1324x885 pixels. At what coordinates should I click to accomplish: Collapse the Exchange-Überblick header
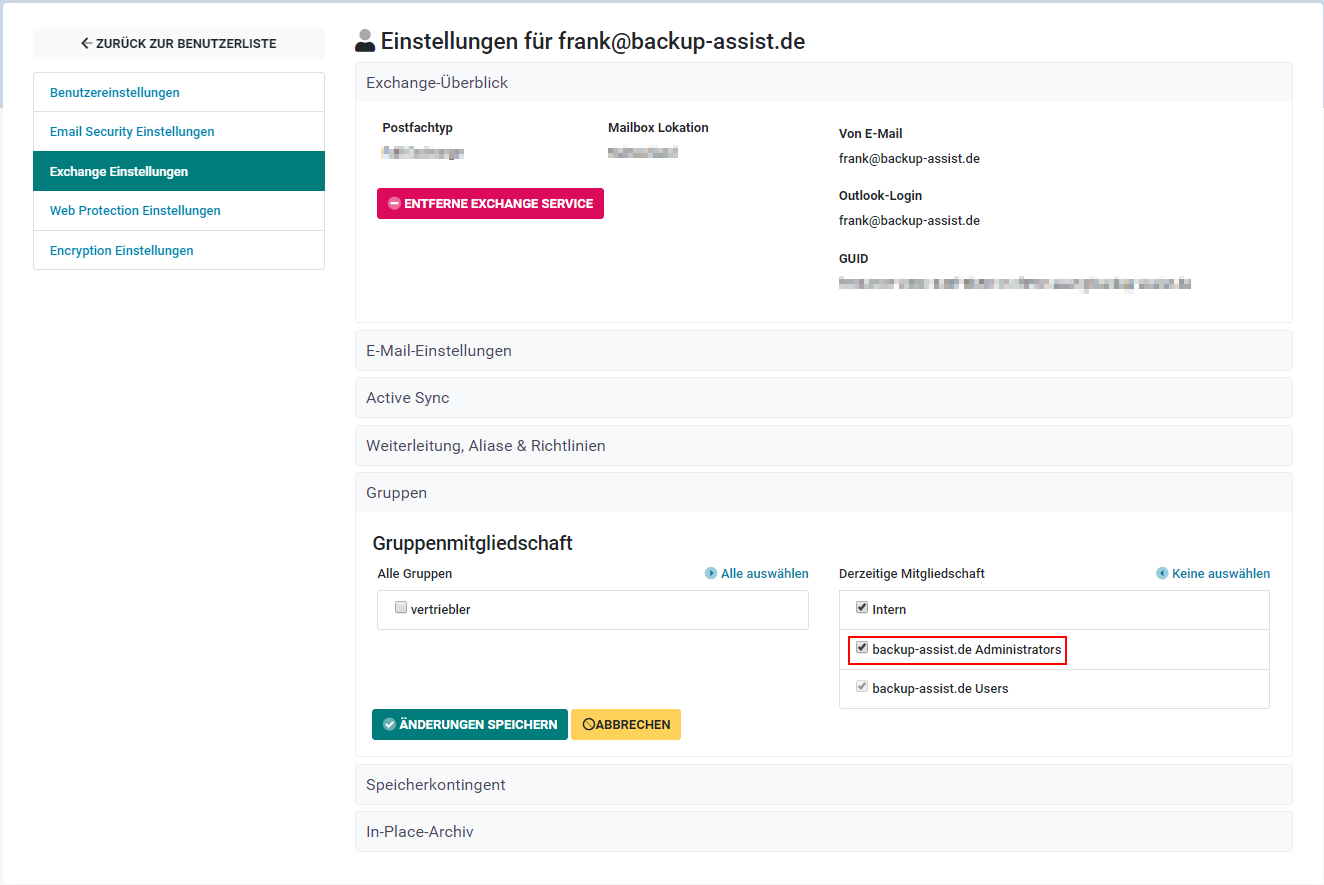click(437, 83)
